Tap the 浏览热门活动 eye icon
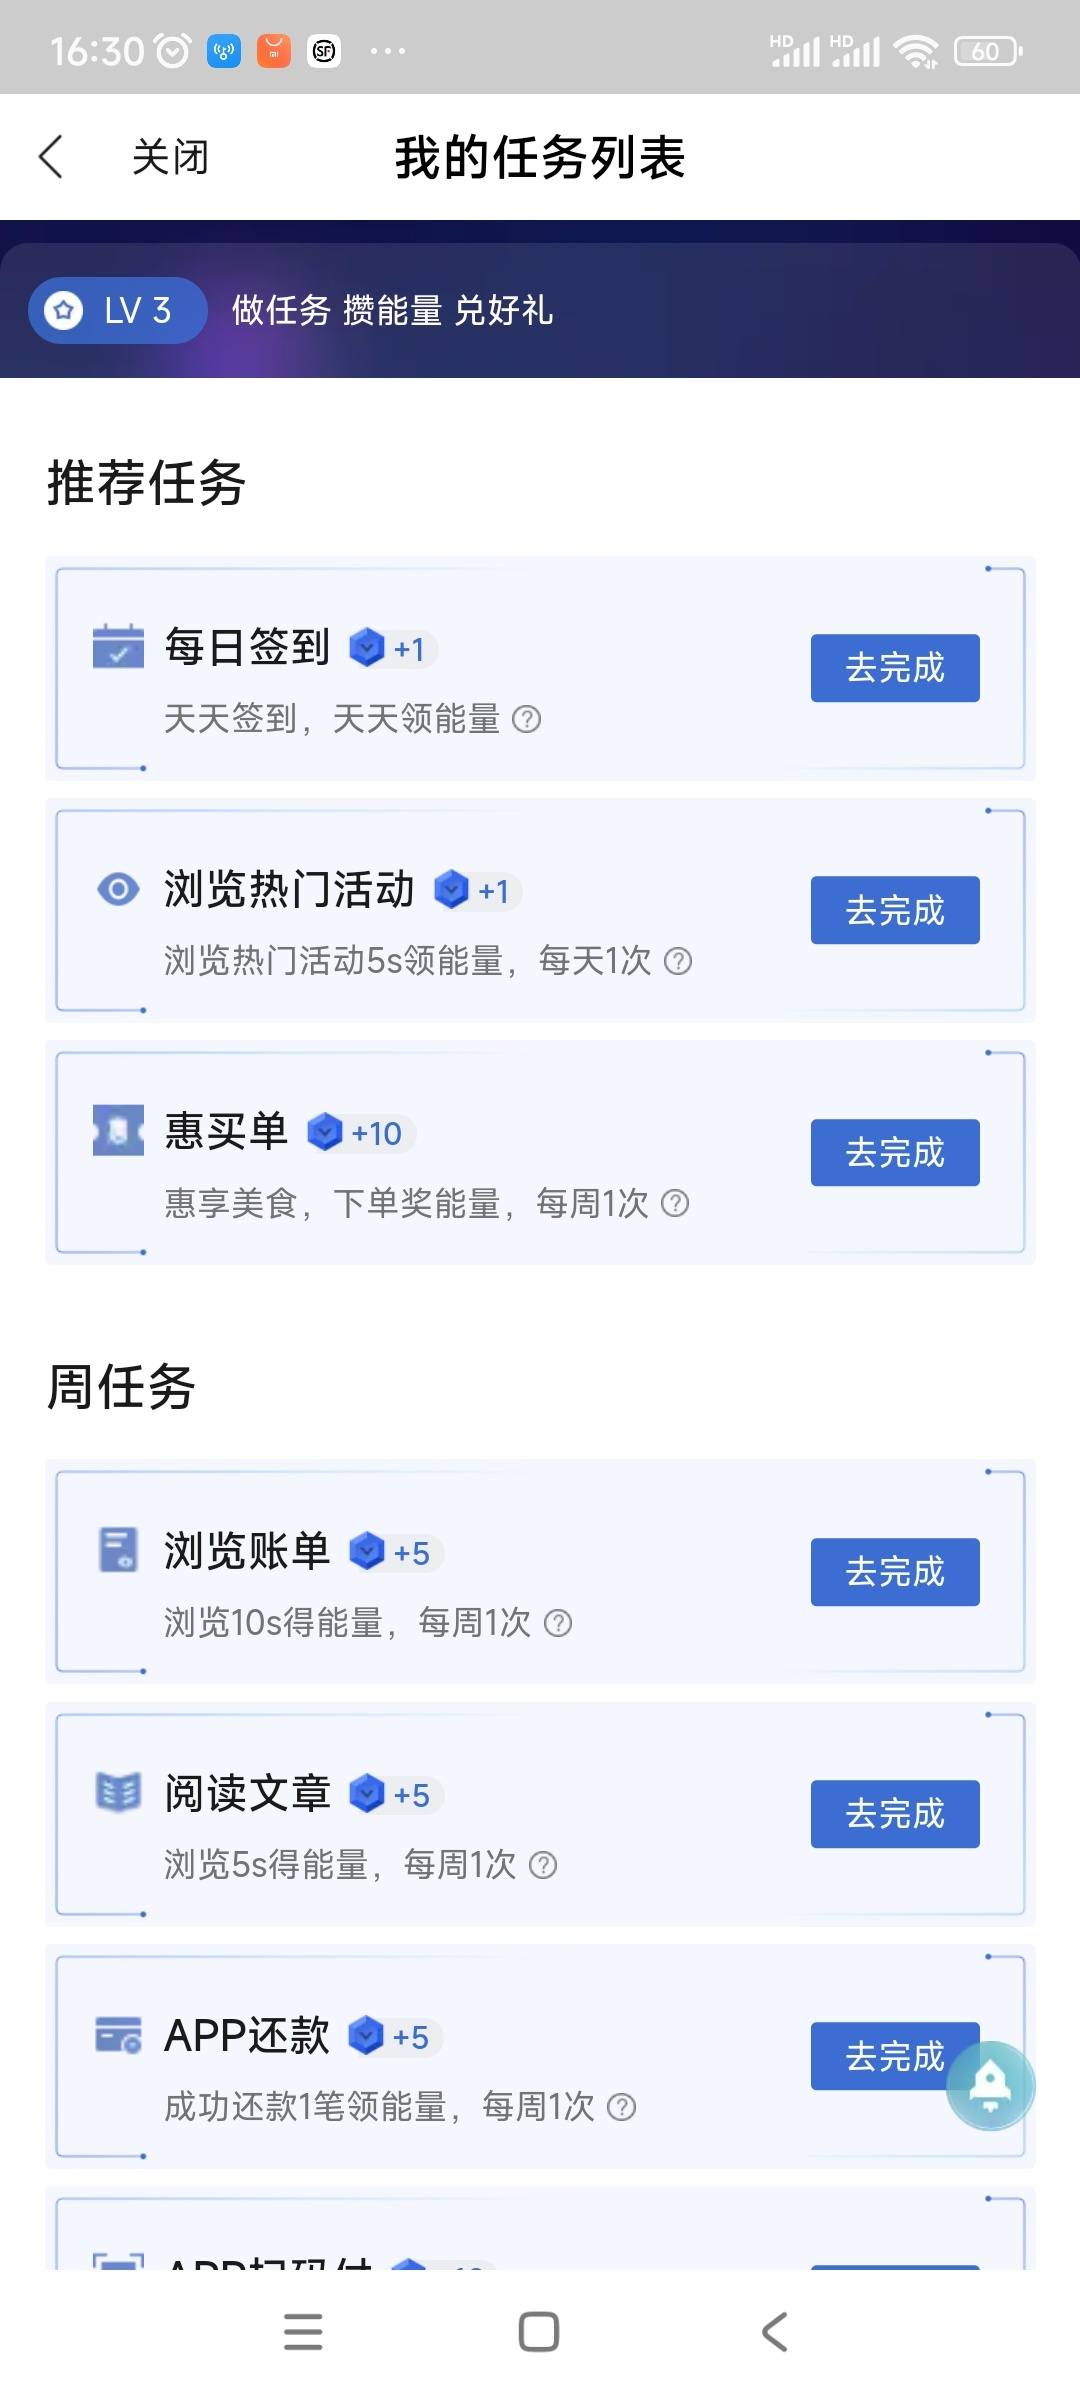Image resolution: width=1080 pixels, height=2400 pixels. (118, 888)
